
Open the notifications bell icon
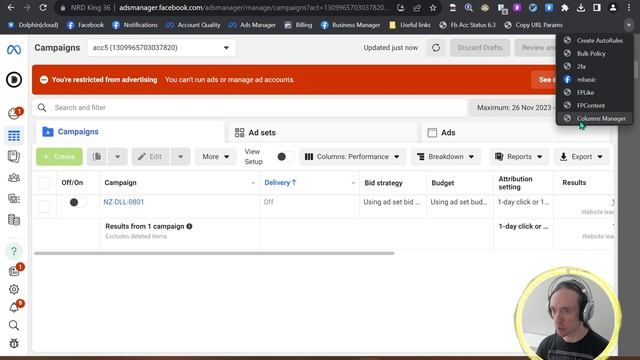14,307
